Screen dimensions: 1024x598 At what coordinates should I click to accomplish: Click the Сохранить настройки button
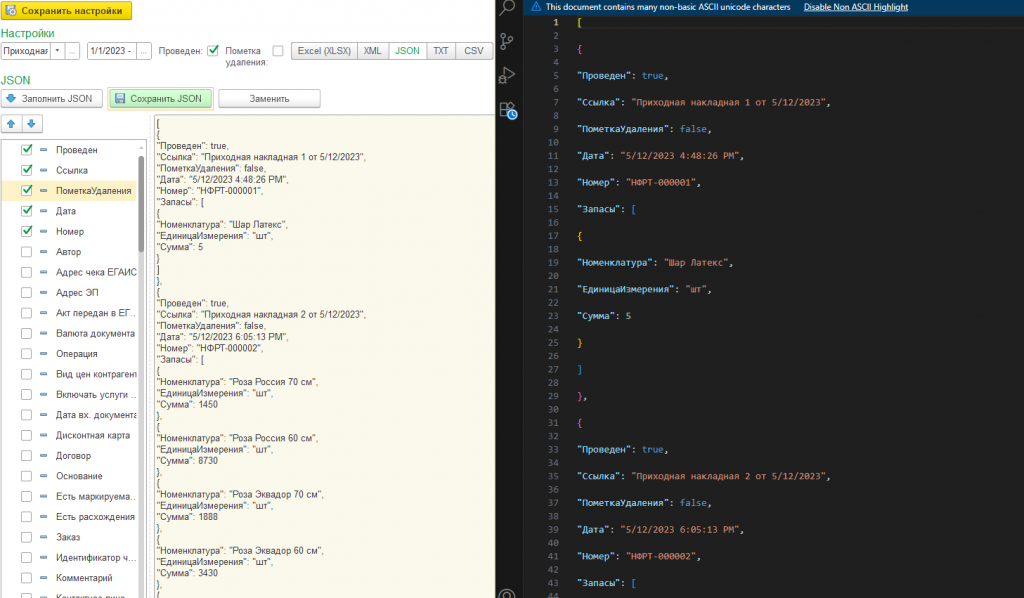[x=67, y=11]
